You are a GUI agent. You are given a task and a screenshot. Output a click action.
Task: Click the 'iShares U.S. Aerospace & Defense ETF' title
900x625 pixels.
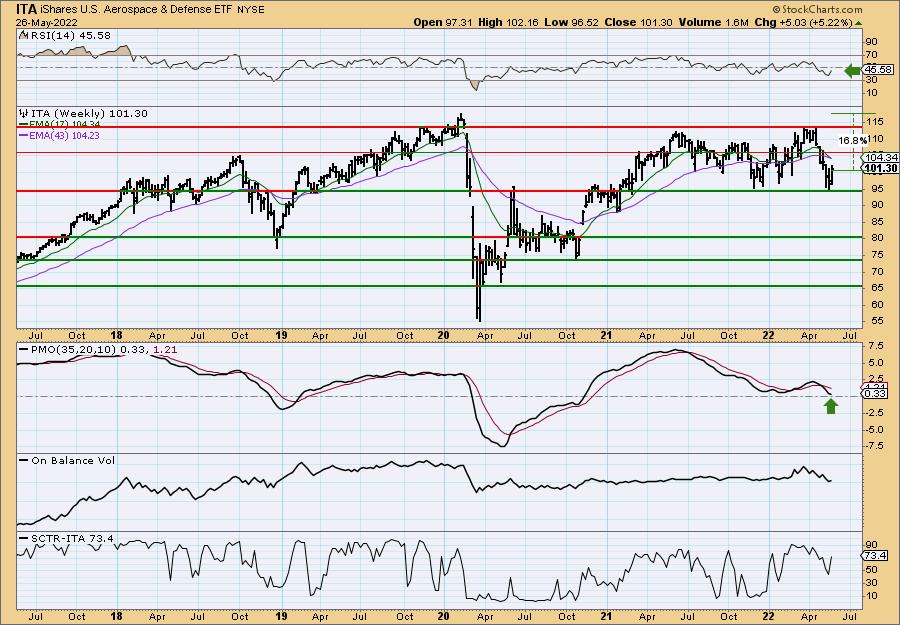[138, 10]
